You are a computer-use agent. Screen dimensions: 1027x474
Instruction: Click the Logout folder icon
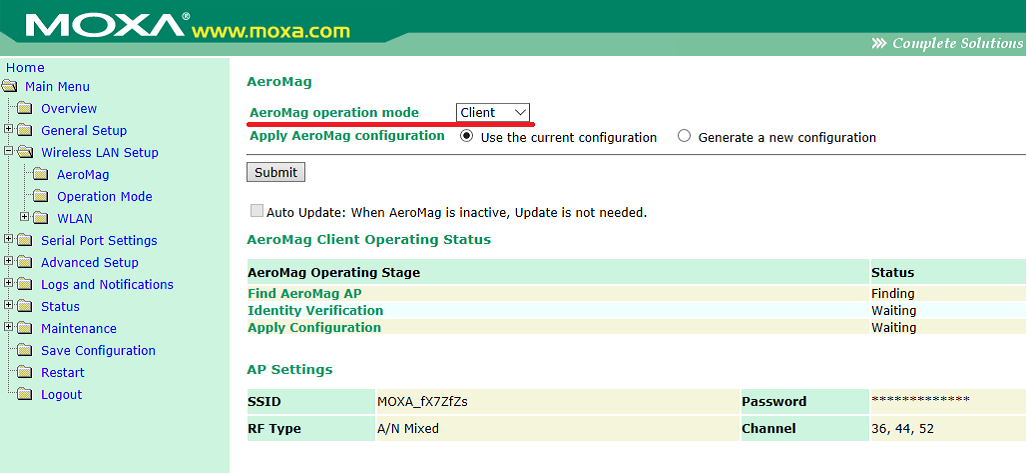[x=25, y=395]
